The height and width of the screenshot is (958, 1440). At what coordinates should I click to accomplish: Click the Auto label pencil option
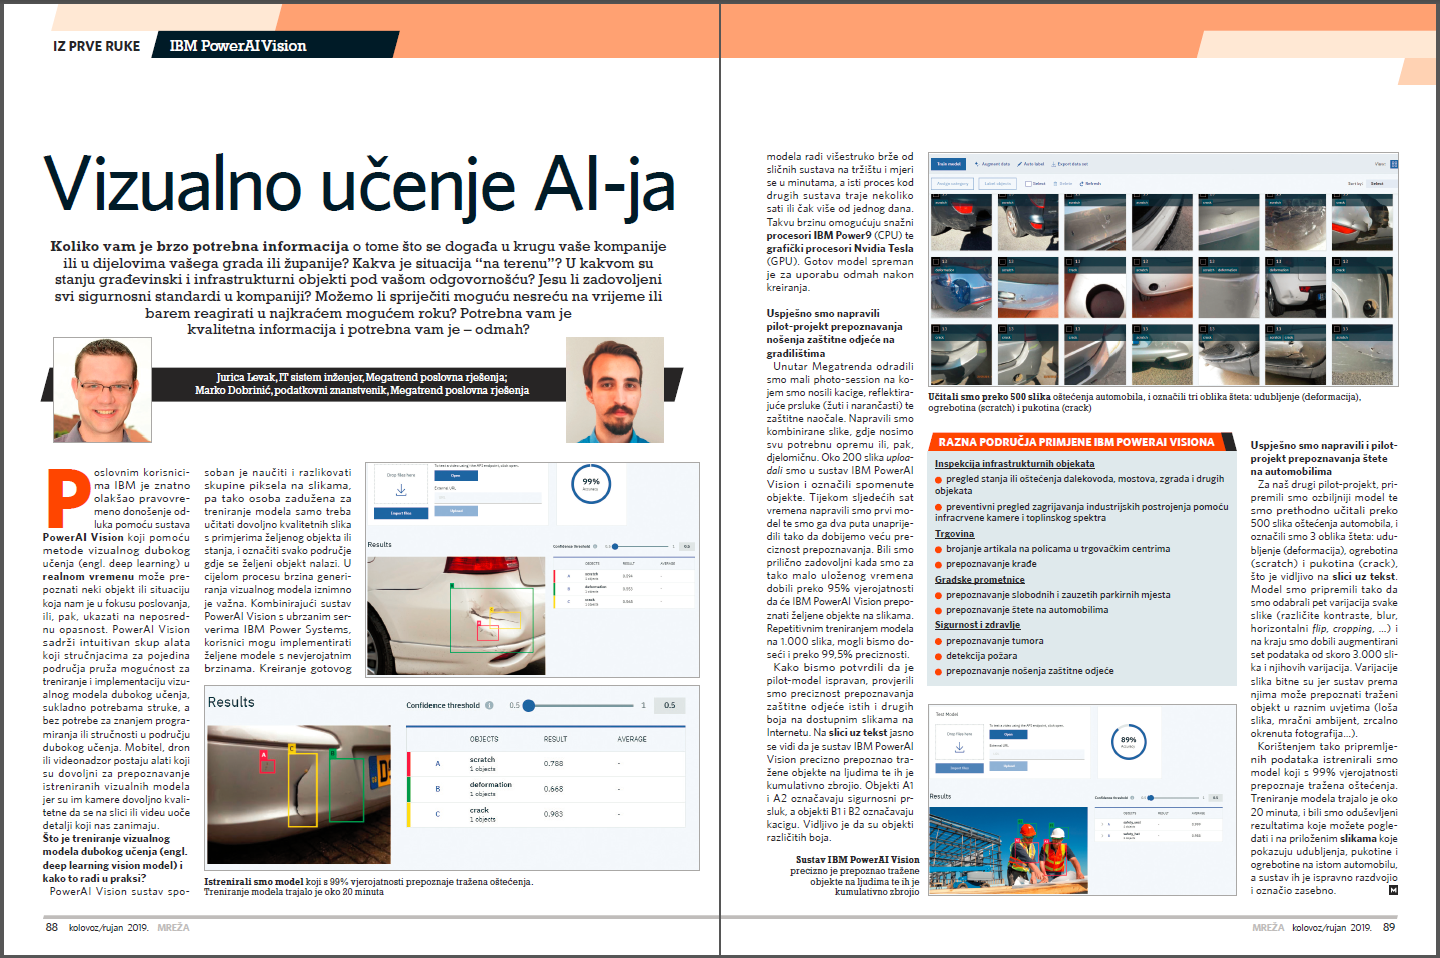pyautogui.click(x=1031, y=164)
